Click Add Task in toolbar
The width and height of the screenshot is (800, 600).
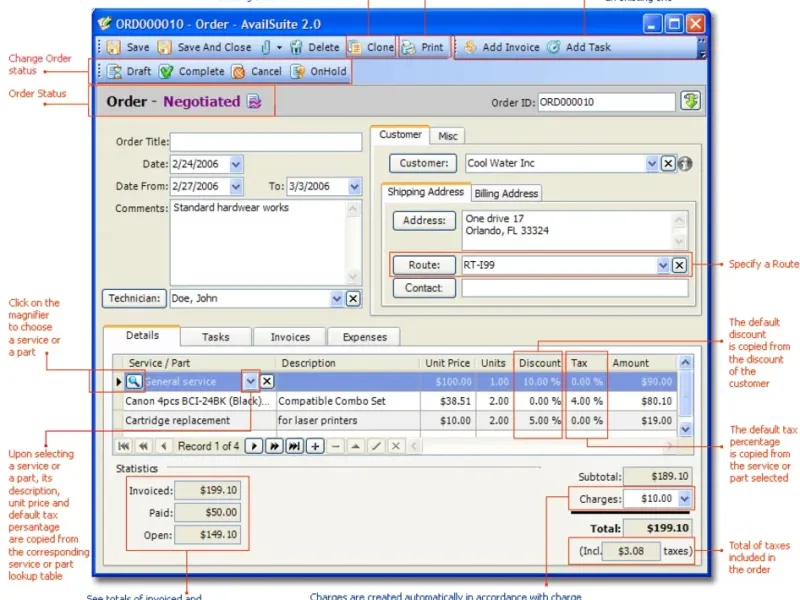pyautogui.click(x=579, y=47)
